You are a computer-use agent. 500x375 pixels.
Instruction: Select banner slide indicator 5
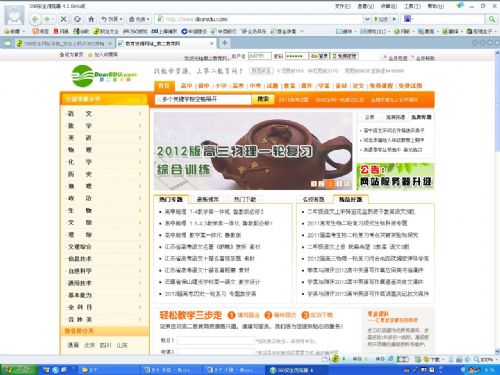pos(347,184)
